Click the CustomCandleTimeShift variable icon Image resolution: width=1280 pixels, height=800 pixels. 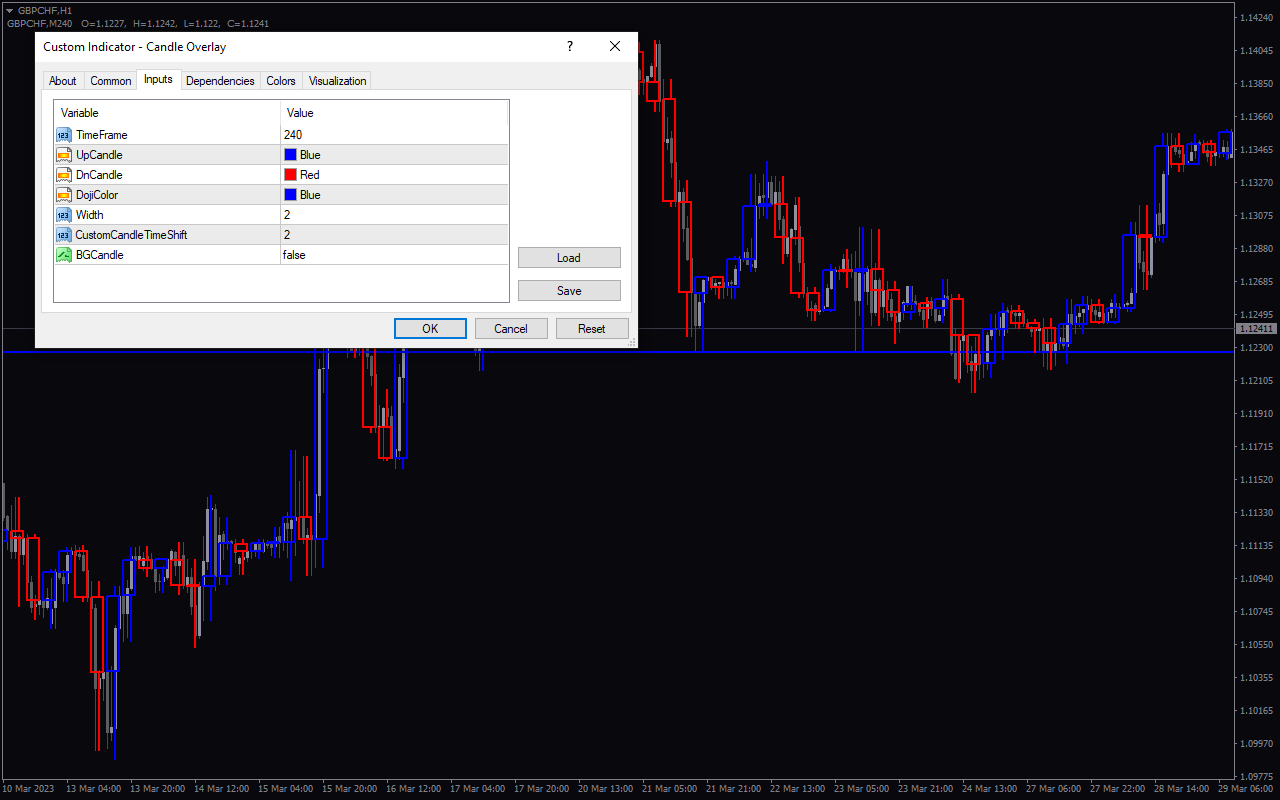(x=64, y=235)
